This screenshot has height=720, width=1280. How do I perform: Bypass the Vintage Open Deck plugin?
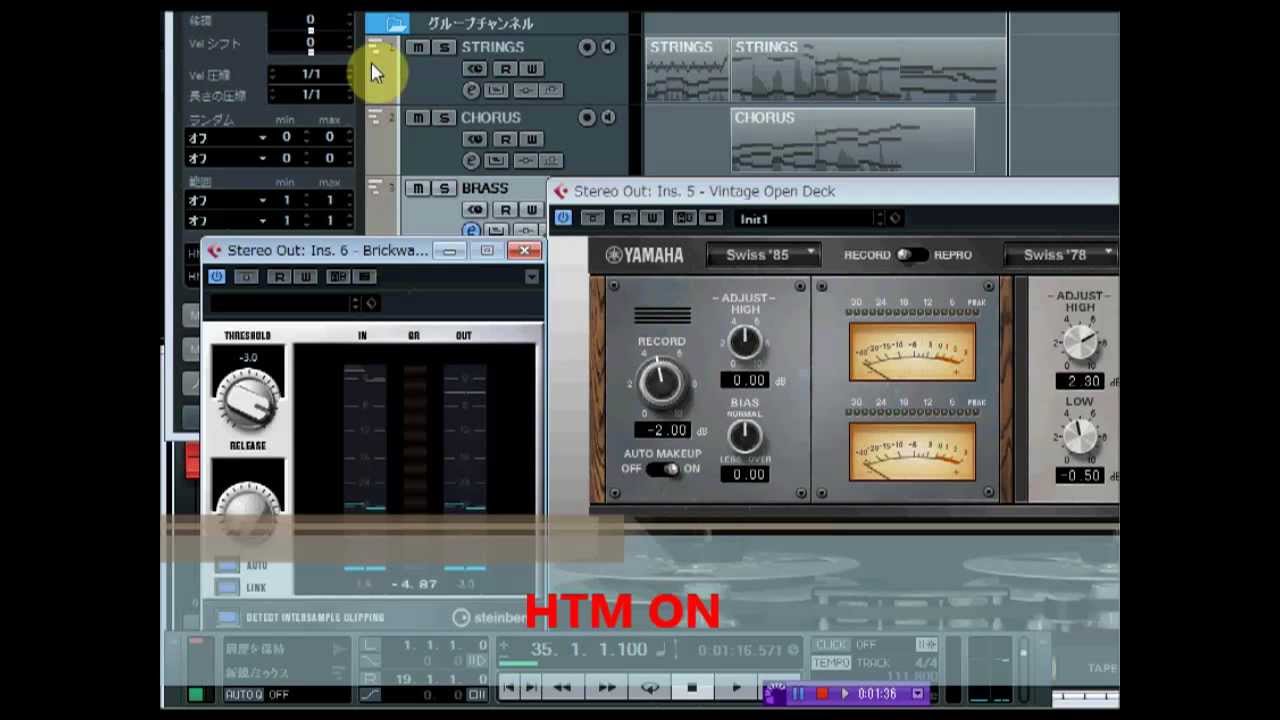(563, 218)
